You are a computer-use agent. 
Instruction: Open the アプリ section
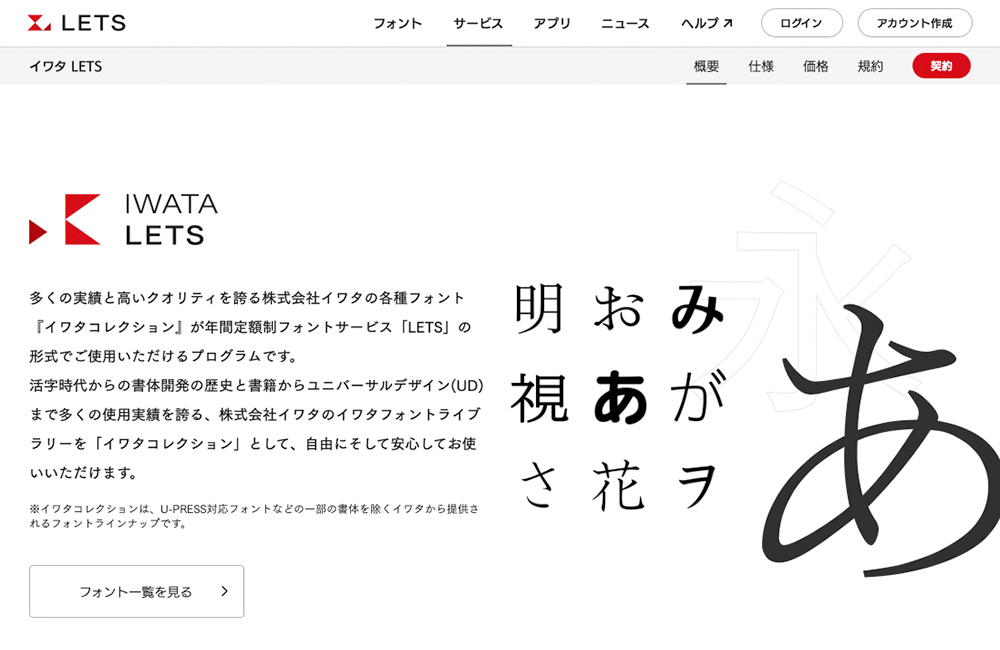[x=551, y=21]
